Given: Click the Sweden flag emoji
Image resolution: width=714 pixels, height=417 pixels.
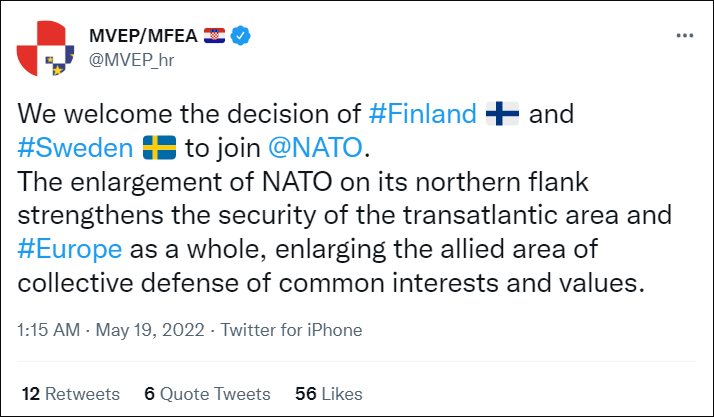Looking at the screenshot, I should 159,149.
